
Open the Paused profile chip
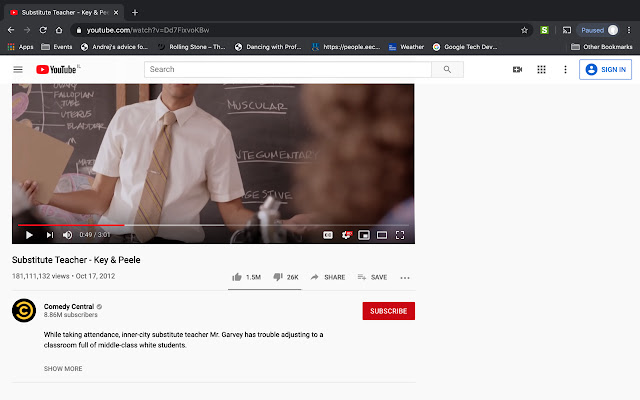[598, 30]
